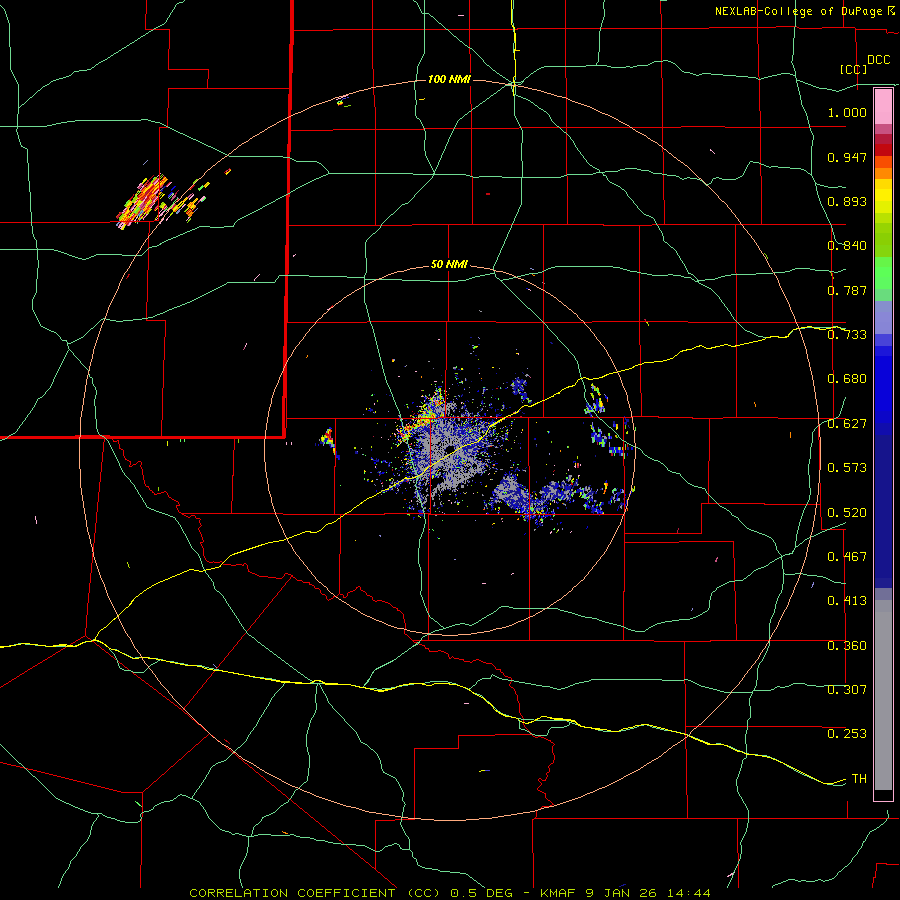Pick the gray band in the color scale
900x900 pixels.
click(883, 695)
